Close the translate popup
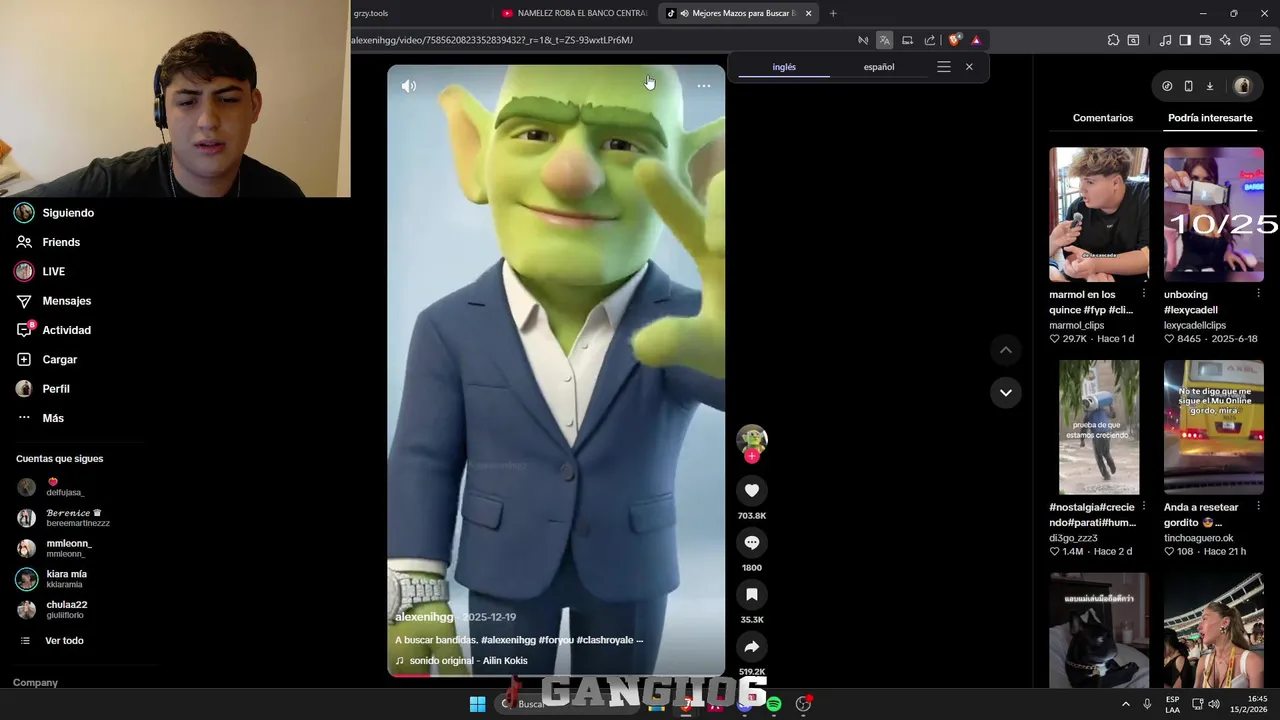 click(x=969, y=67)
